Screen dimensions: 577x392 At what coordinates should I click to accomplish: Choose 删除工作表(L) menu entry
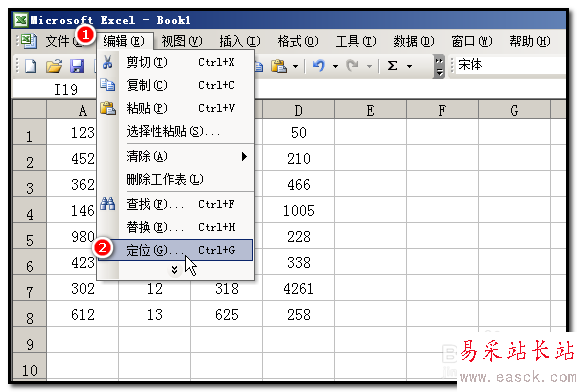[x=176, y=179]
